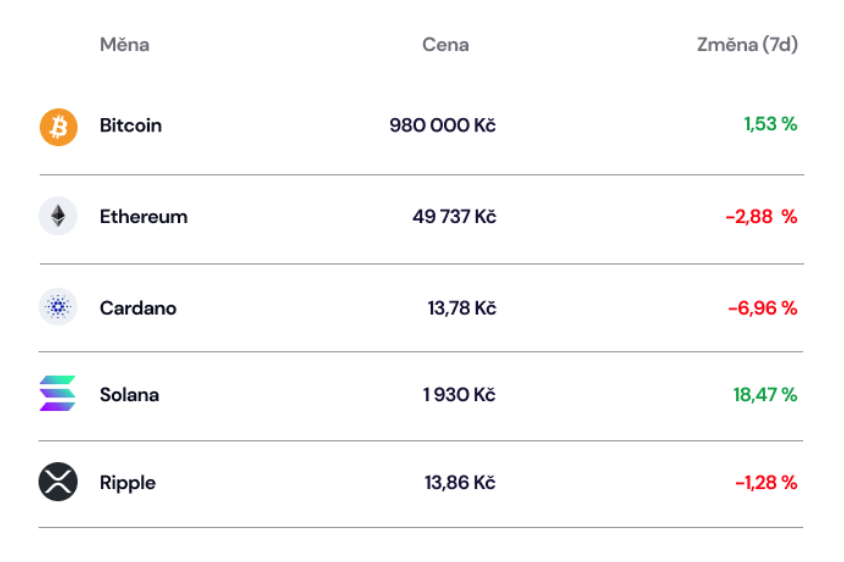The width and height of the screenshot is (844, 562).
Task: Sort by the Měna column header
Action: coord(124,45)
